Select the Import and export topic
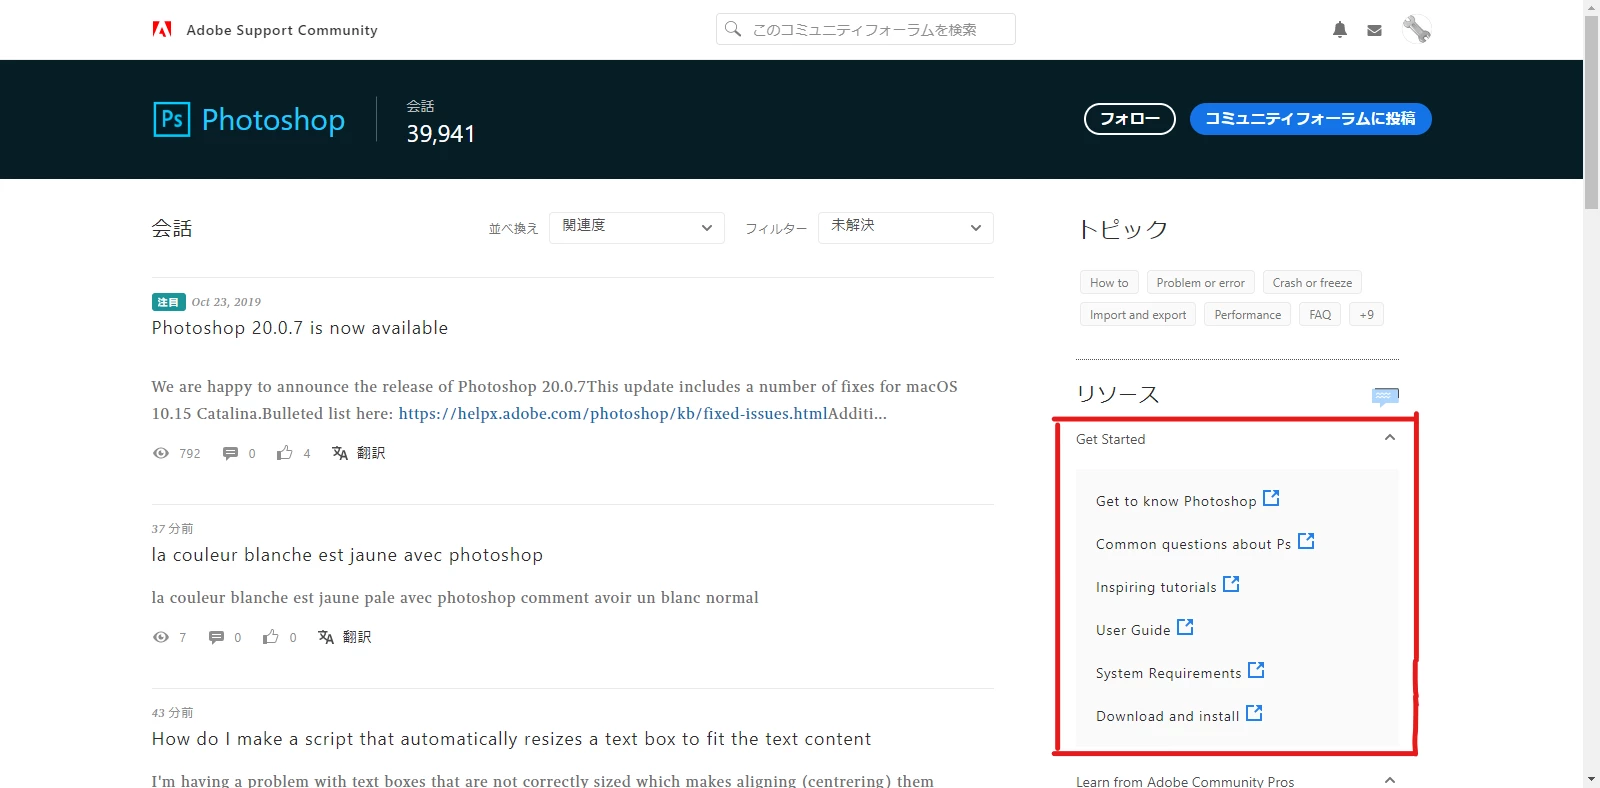Screen dimensions: 1600x788 point(1138,314)
